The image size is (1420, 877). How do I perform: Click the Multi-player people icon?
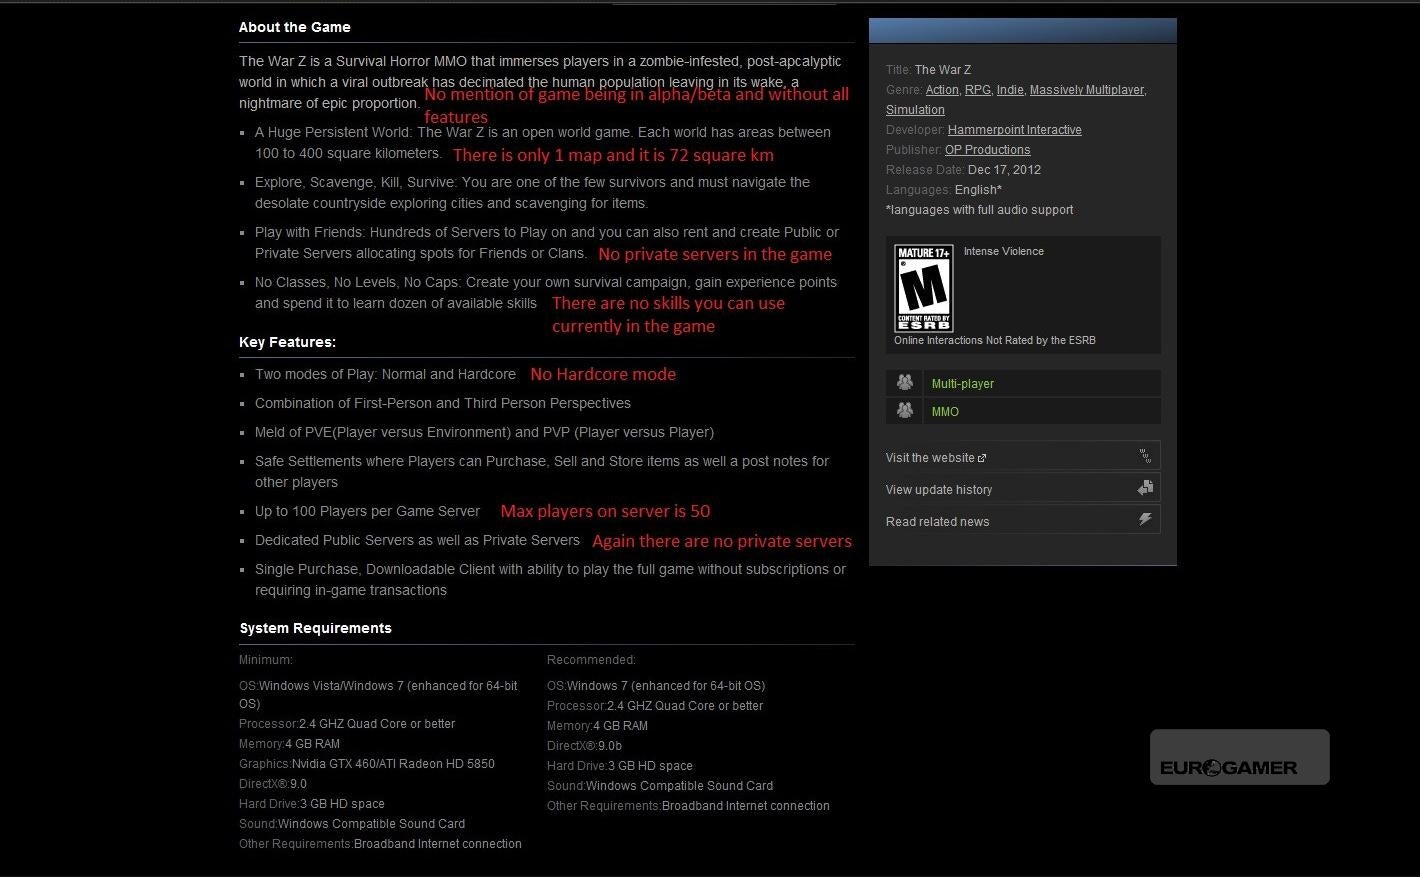pyautogui.click(x=905, y=383)
